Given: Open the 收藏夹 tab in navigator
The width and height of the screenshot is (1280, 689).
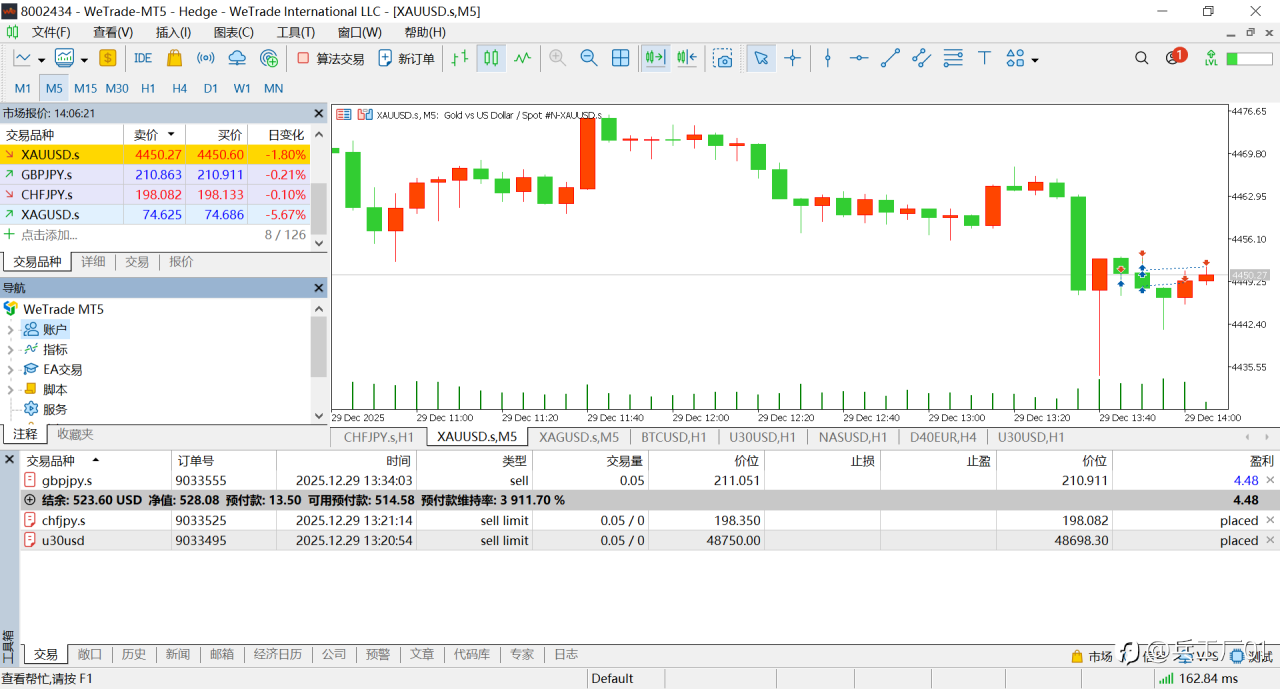Looking at the screenshot, I should point(75,434).
